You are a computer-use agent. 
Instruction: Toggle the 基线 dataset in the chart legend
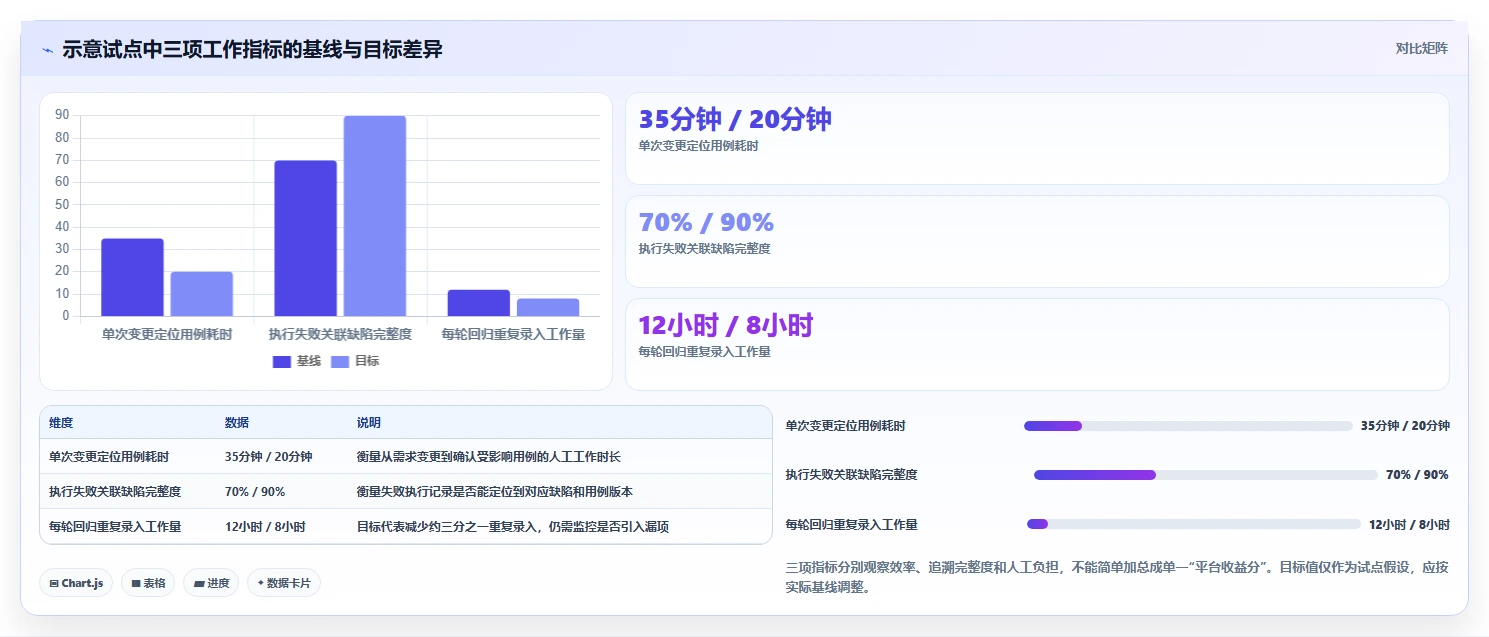click(x=297, y=361)
